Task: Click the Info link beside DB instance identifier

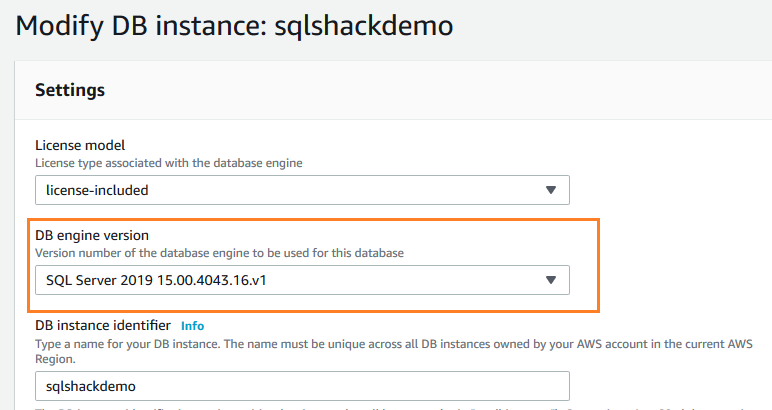Action: tap(192, 326)
